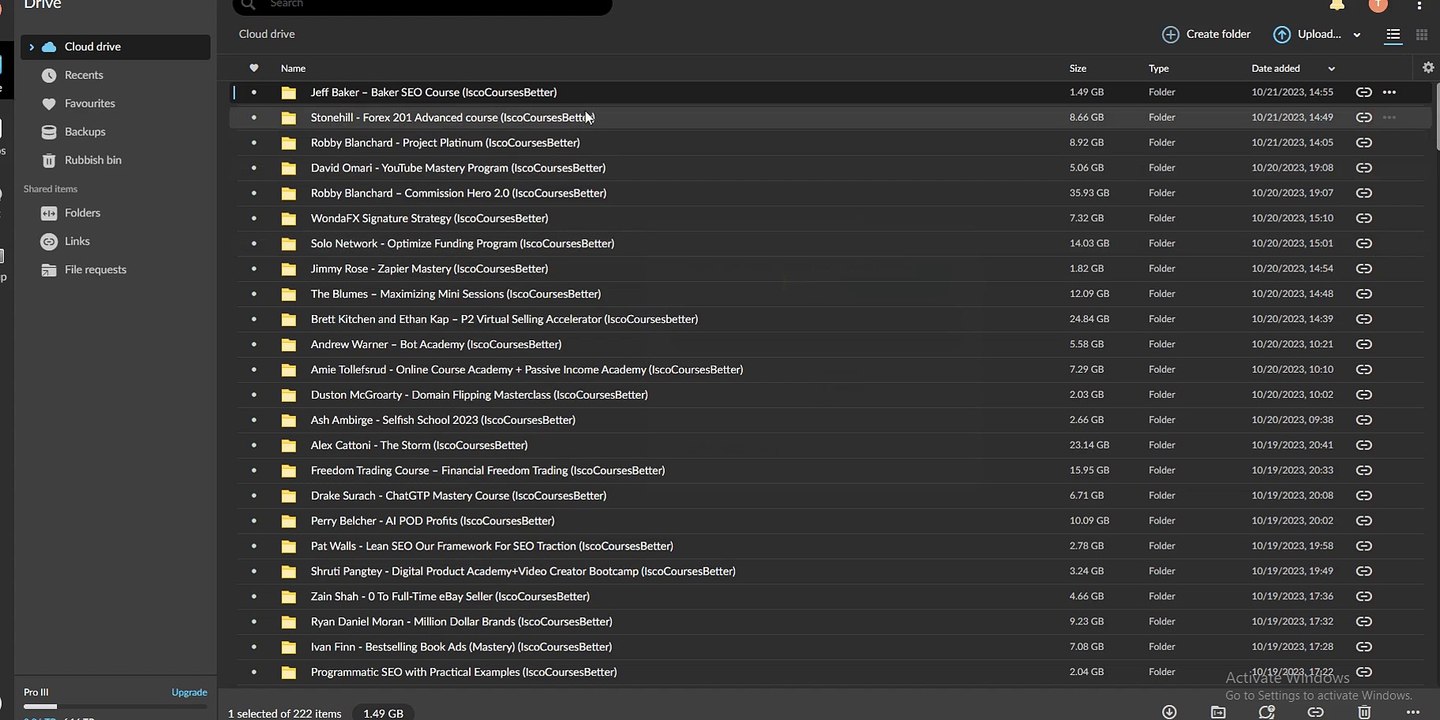
Task: Sort by the favourite heart column
Action: (x=254, y=68)
